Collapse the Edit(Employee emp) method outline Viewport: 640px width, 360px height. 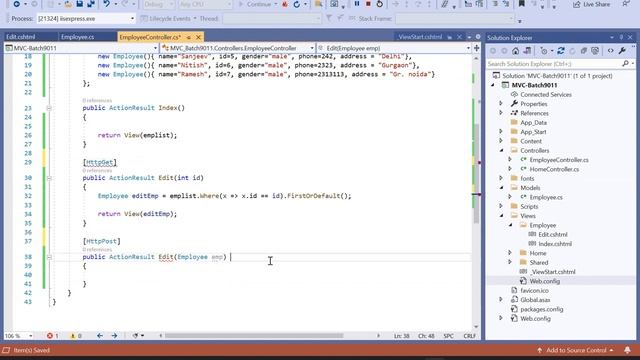[49, 257]
